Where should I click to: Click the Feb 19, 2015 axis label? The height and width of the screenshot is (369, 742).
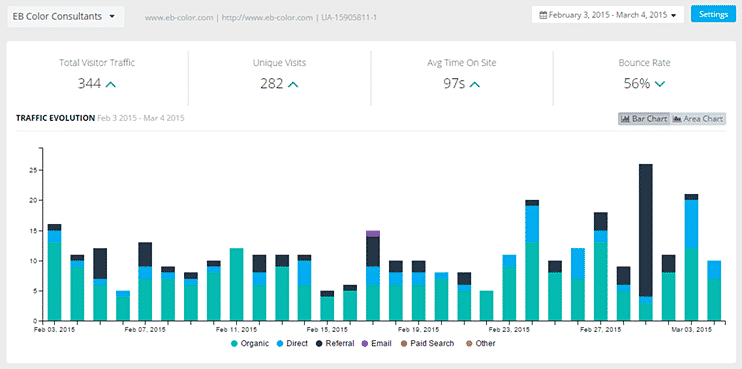[x=418, y=329]
